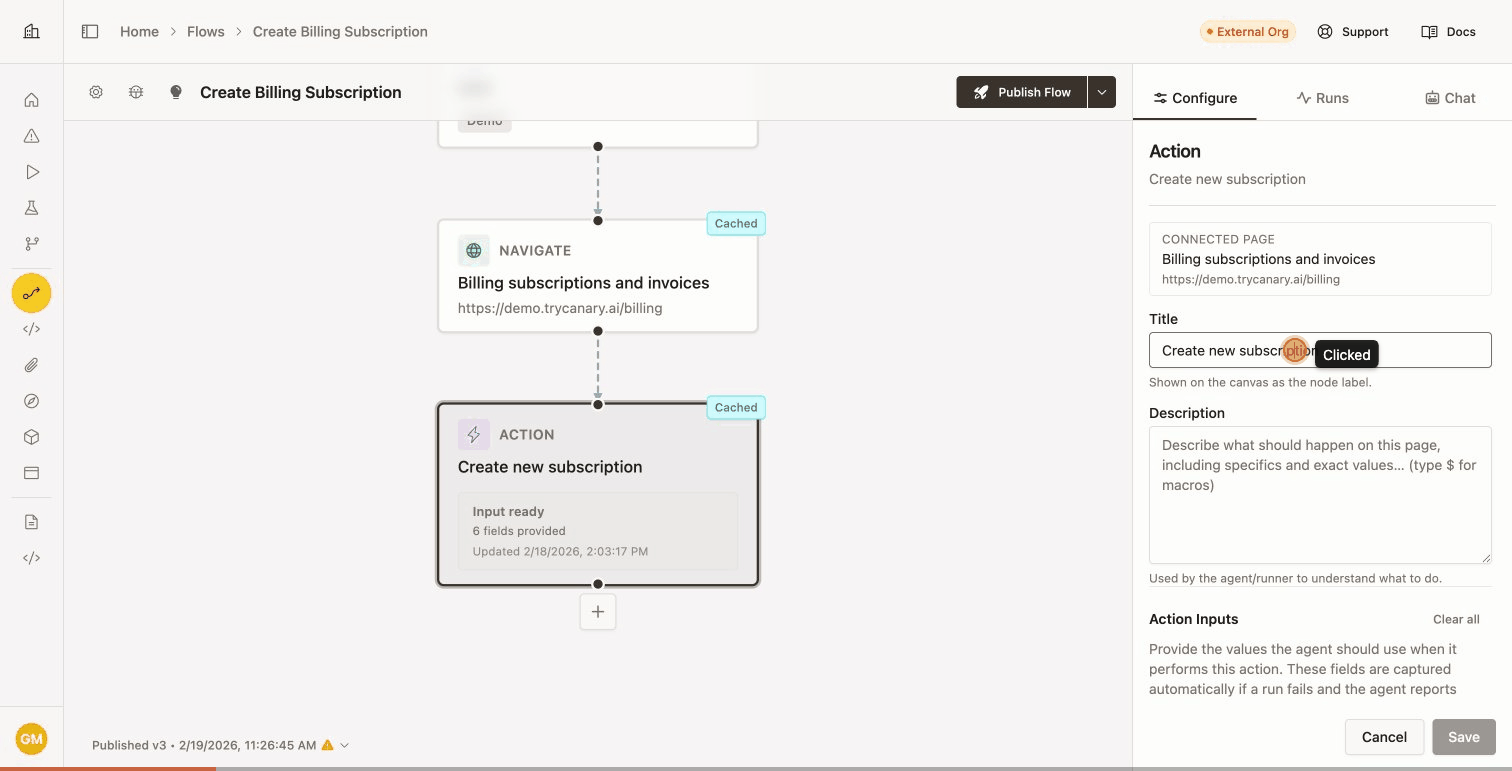The image size is (1512, 771).
Task: Click the lightbulb icon beside Create Billing Subscription
Action: coord(176,91)
